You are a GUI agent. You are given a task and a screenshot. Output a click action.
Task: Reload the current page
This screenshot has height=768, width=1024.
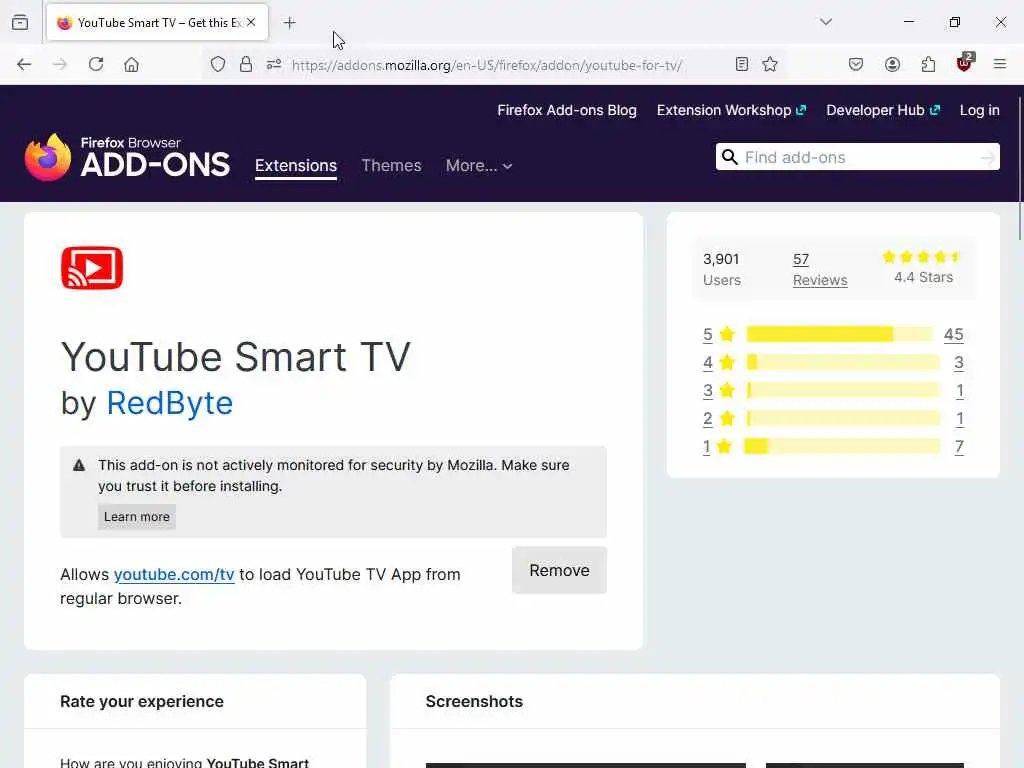(96, 64)
